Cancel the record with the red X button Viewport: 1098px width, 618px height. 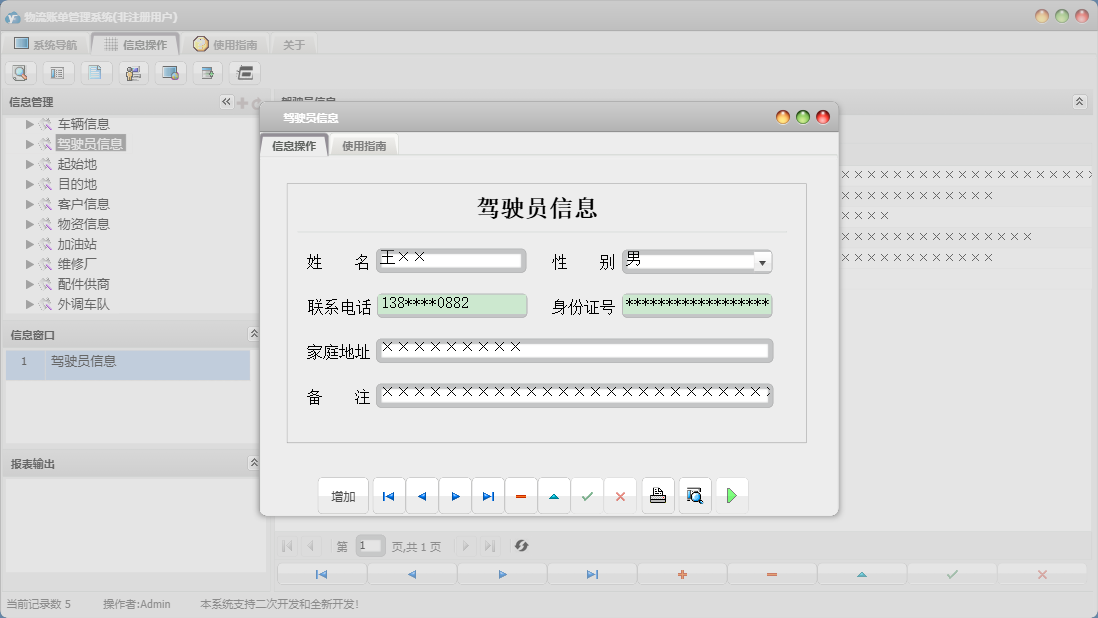[x=620, y=494]
